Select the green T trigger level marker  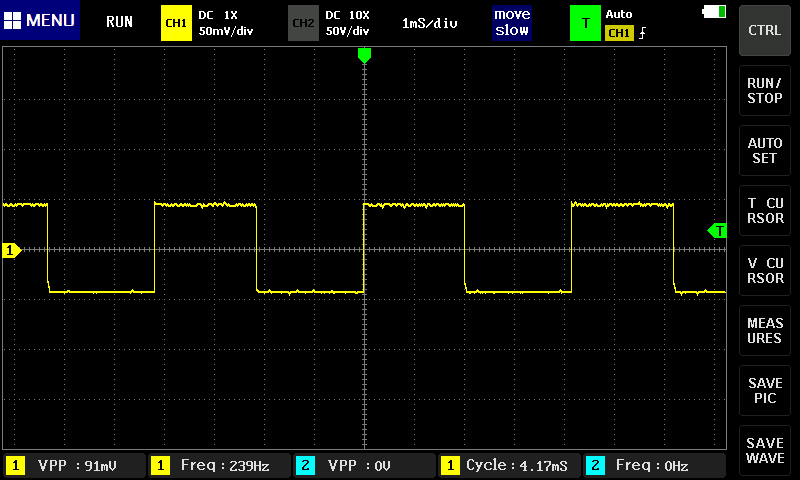pos(717,231)
